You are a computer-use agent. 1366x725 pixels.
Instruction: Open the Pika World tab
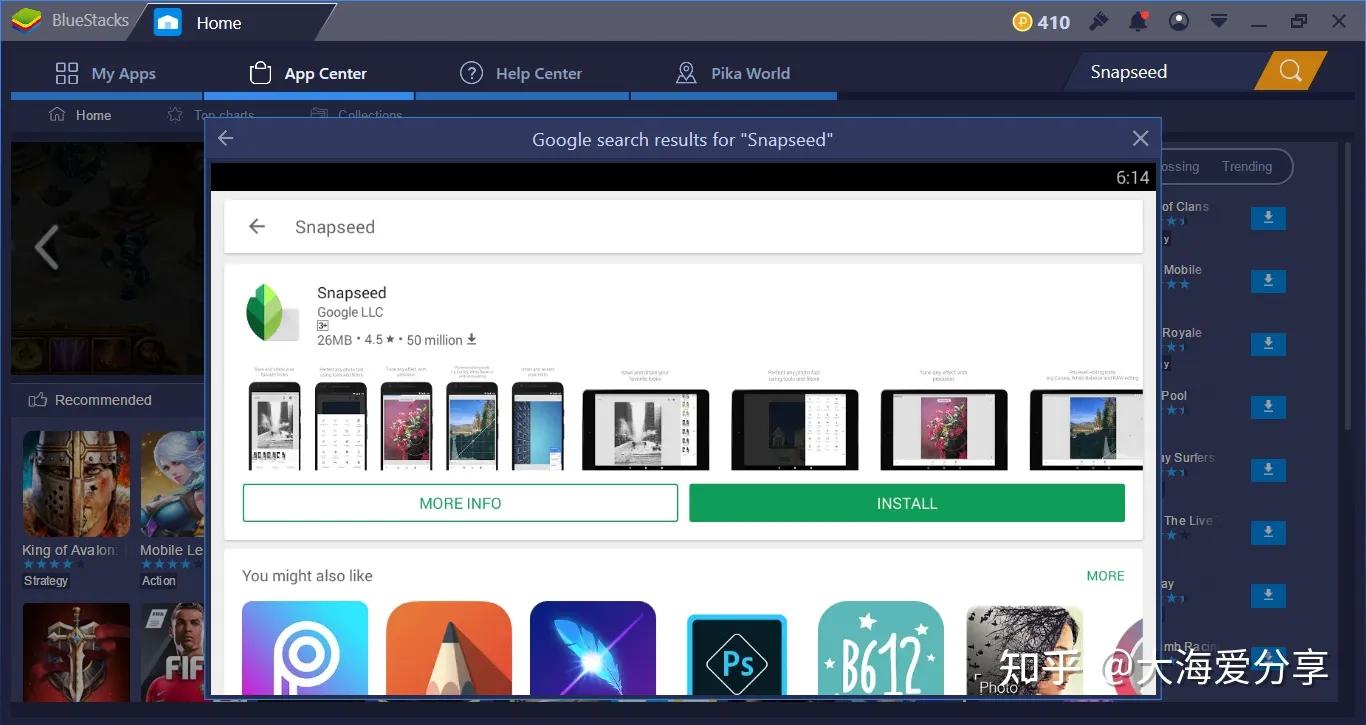tap(733, 73)
